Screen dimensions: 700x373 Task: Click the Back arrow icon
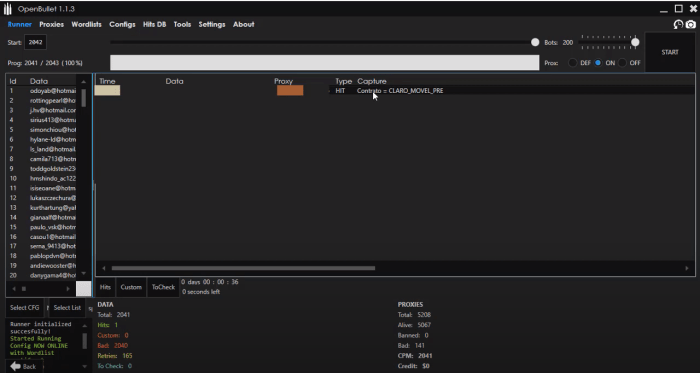15,366
